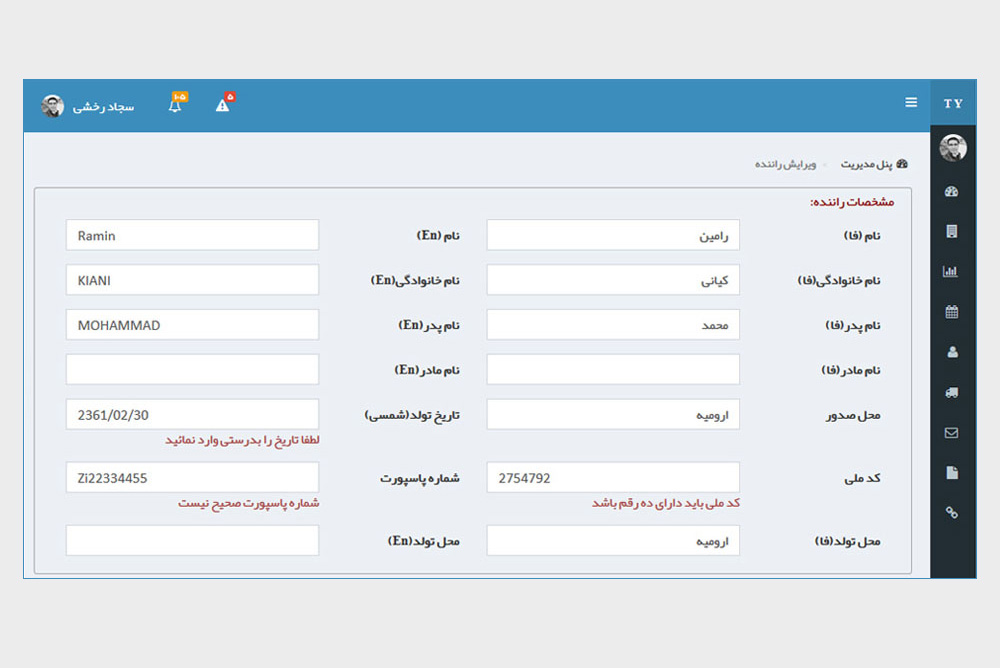The height and width of the screenshot is (668, 1000).
Task: Open the truck icon in sidebar
Action: 952,392
